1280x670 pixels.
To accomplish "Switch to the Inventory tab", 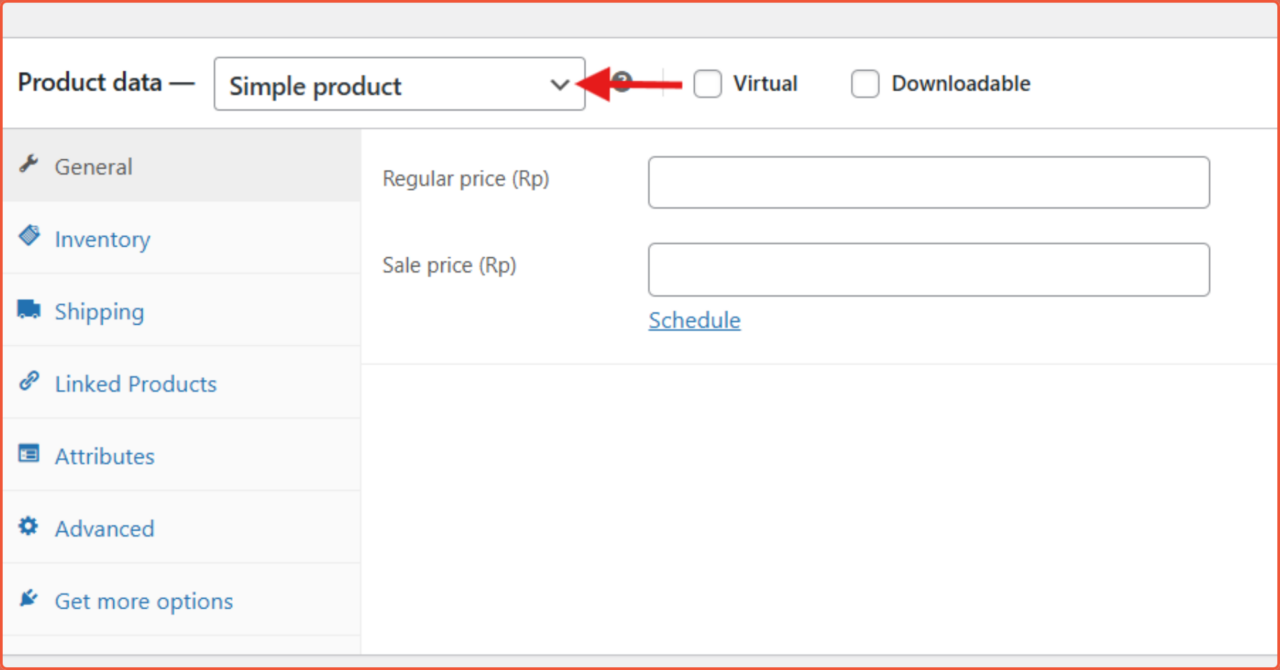I will [102, 239].
